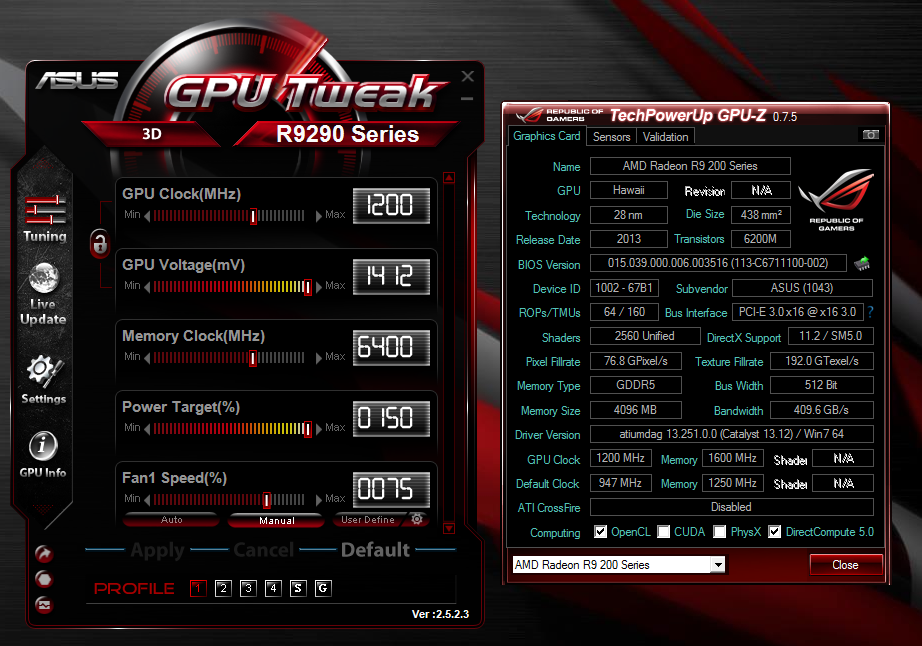Select profile 4

click(273, 588)
